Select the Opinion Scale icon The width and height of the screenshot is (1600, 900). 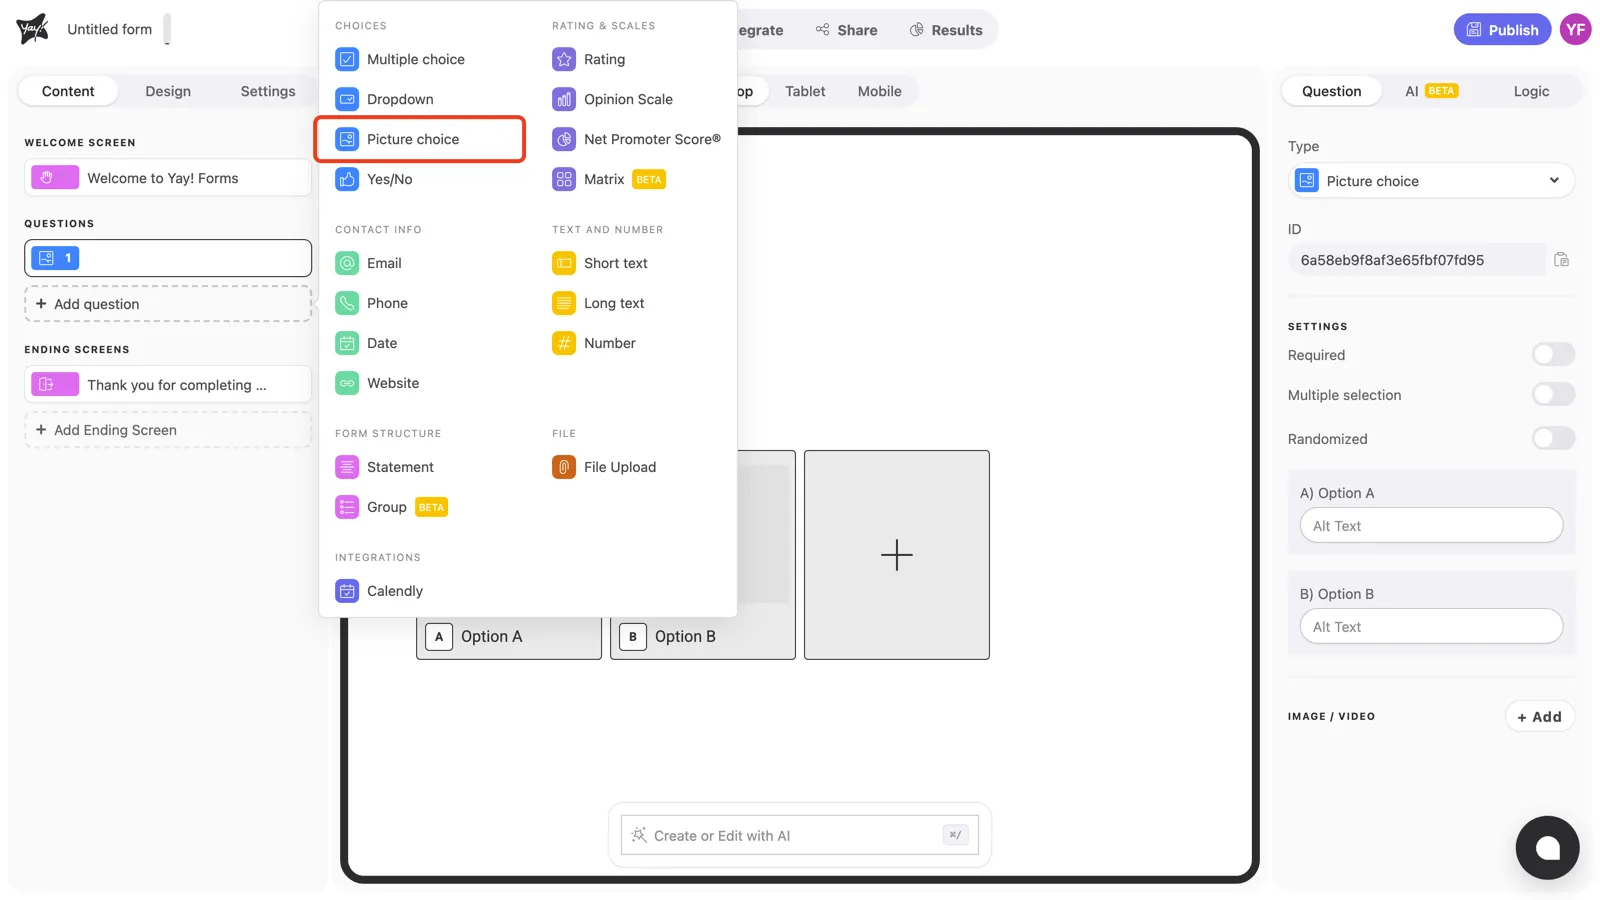[564, 99]
